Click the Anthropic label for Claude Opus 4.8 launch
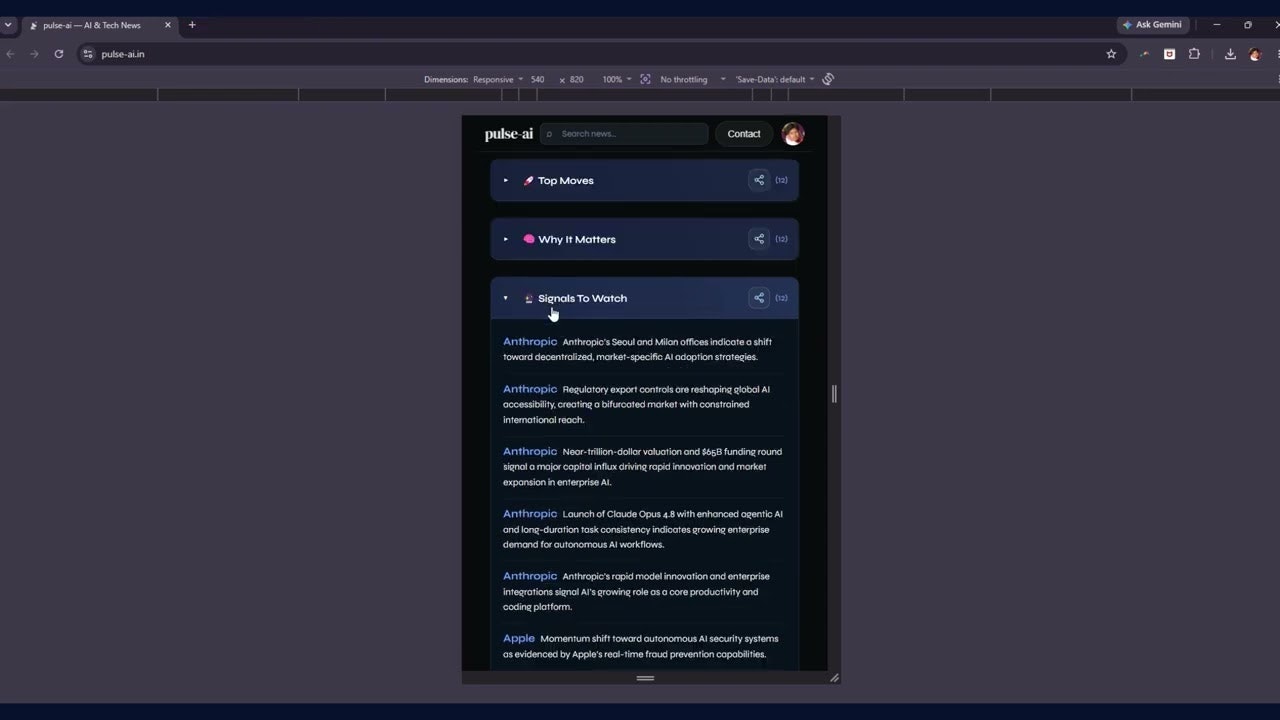Image resolution: width=1280 pixels, height=720 pixels. pos(530,514)
